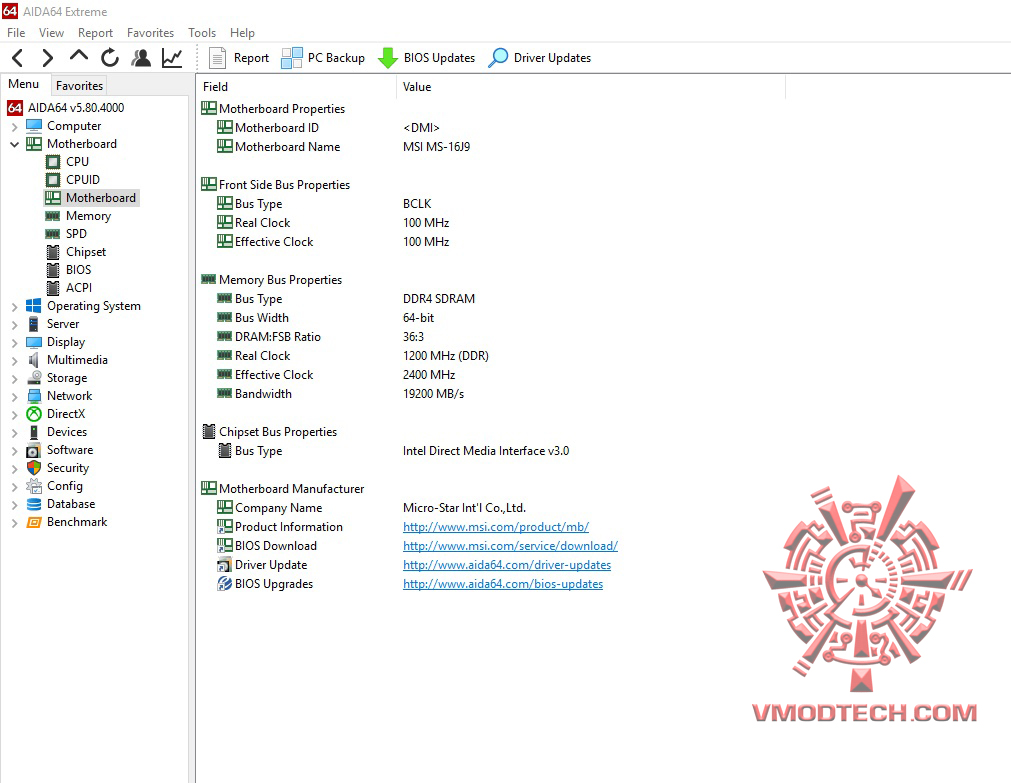Open the aida64.com/driver-updates link
Image resolution: width=1011 pixels, height=783 pixels.
click(507, 565)
